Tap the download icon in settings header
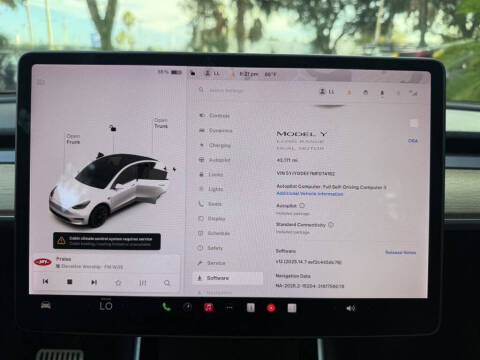 pyautogui.click(x=382, y=93)
